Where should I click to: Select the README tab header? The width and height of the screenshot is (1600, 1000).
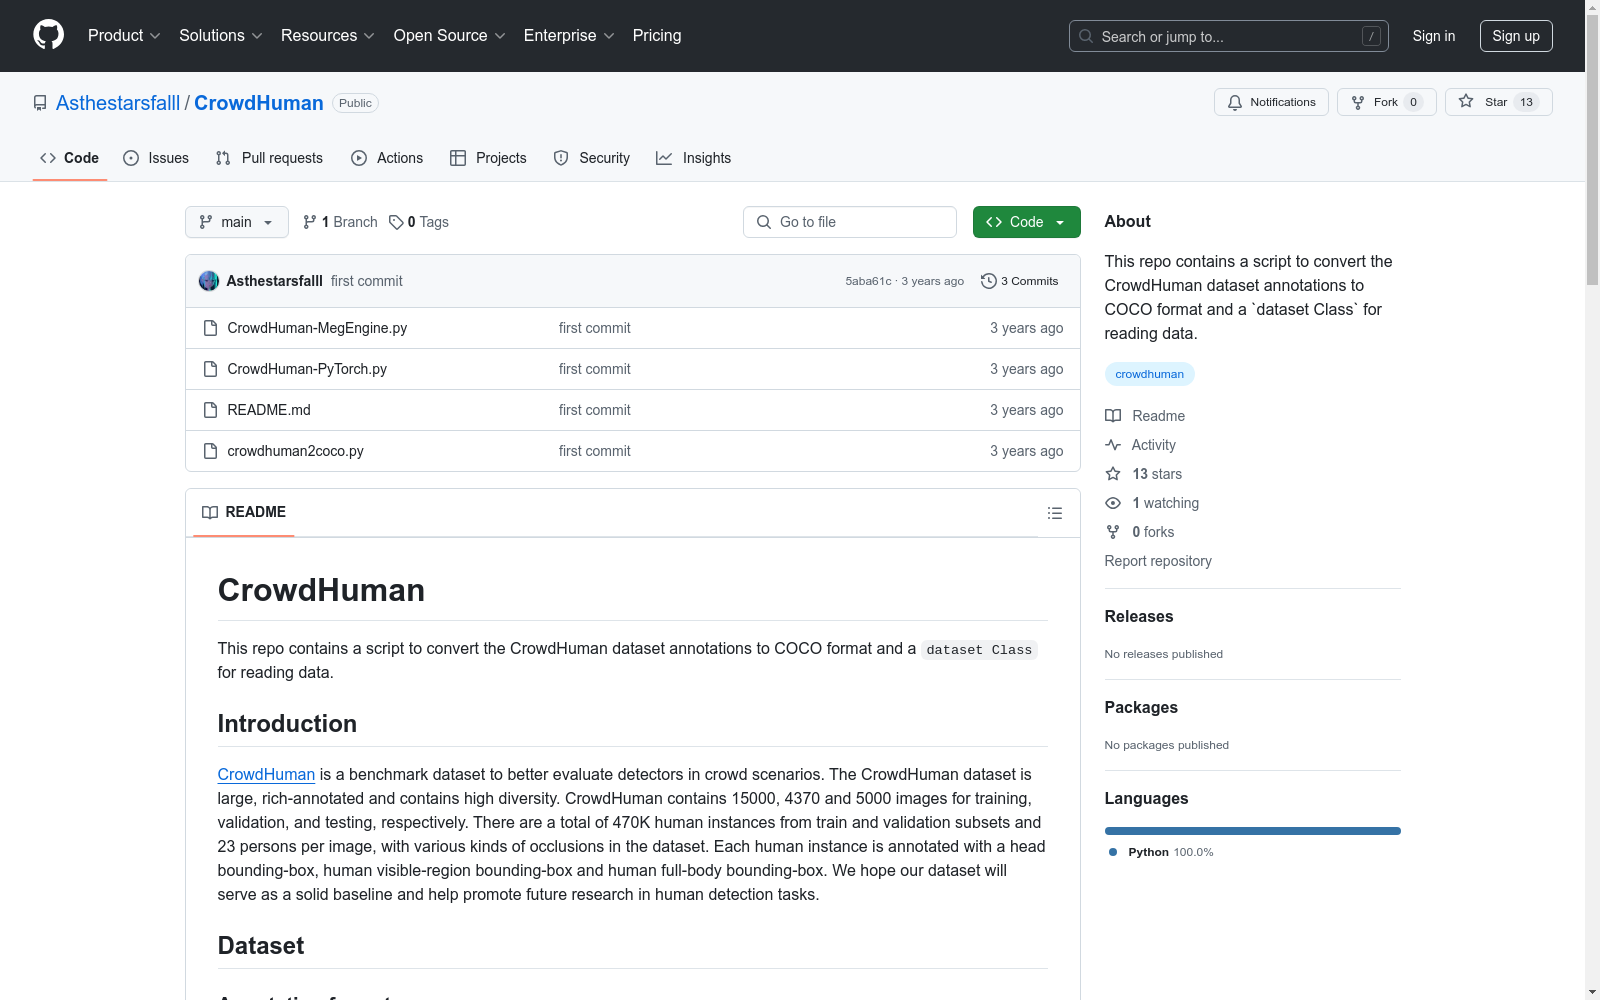(244, 512)
